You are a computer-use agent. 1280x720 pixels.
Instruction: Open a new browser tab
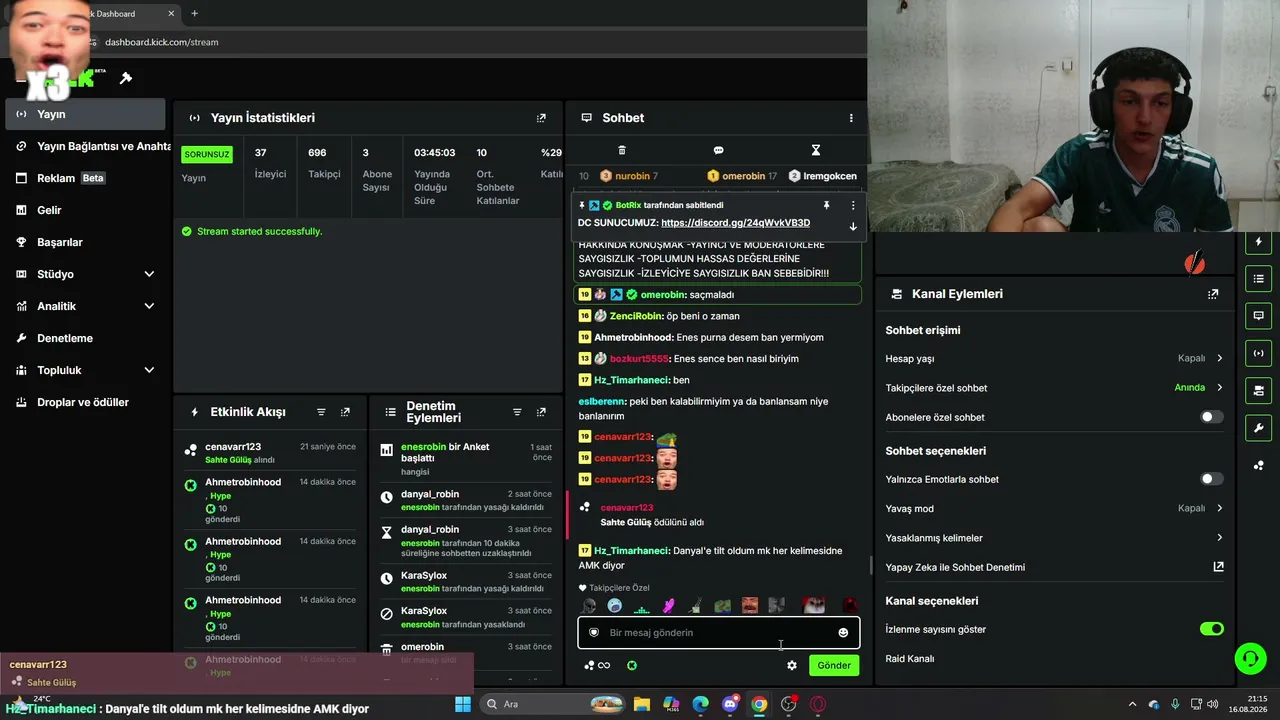(x=194, y=14)
